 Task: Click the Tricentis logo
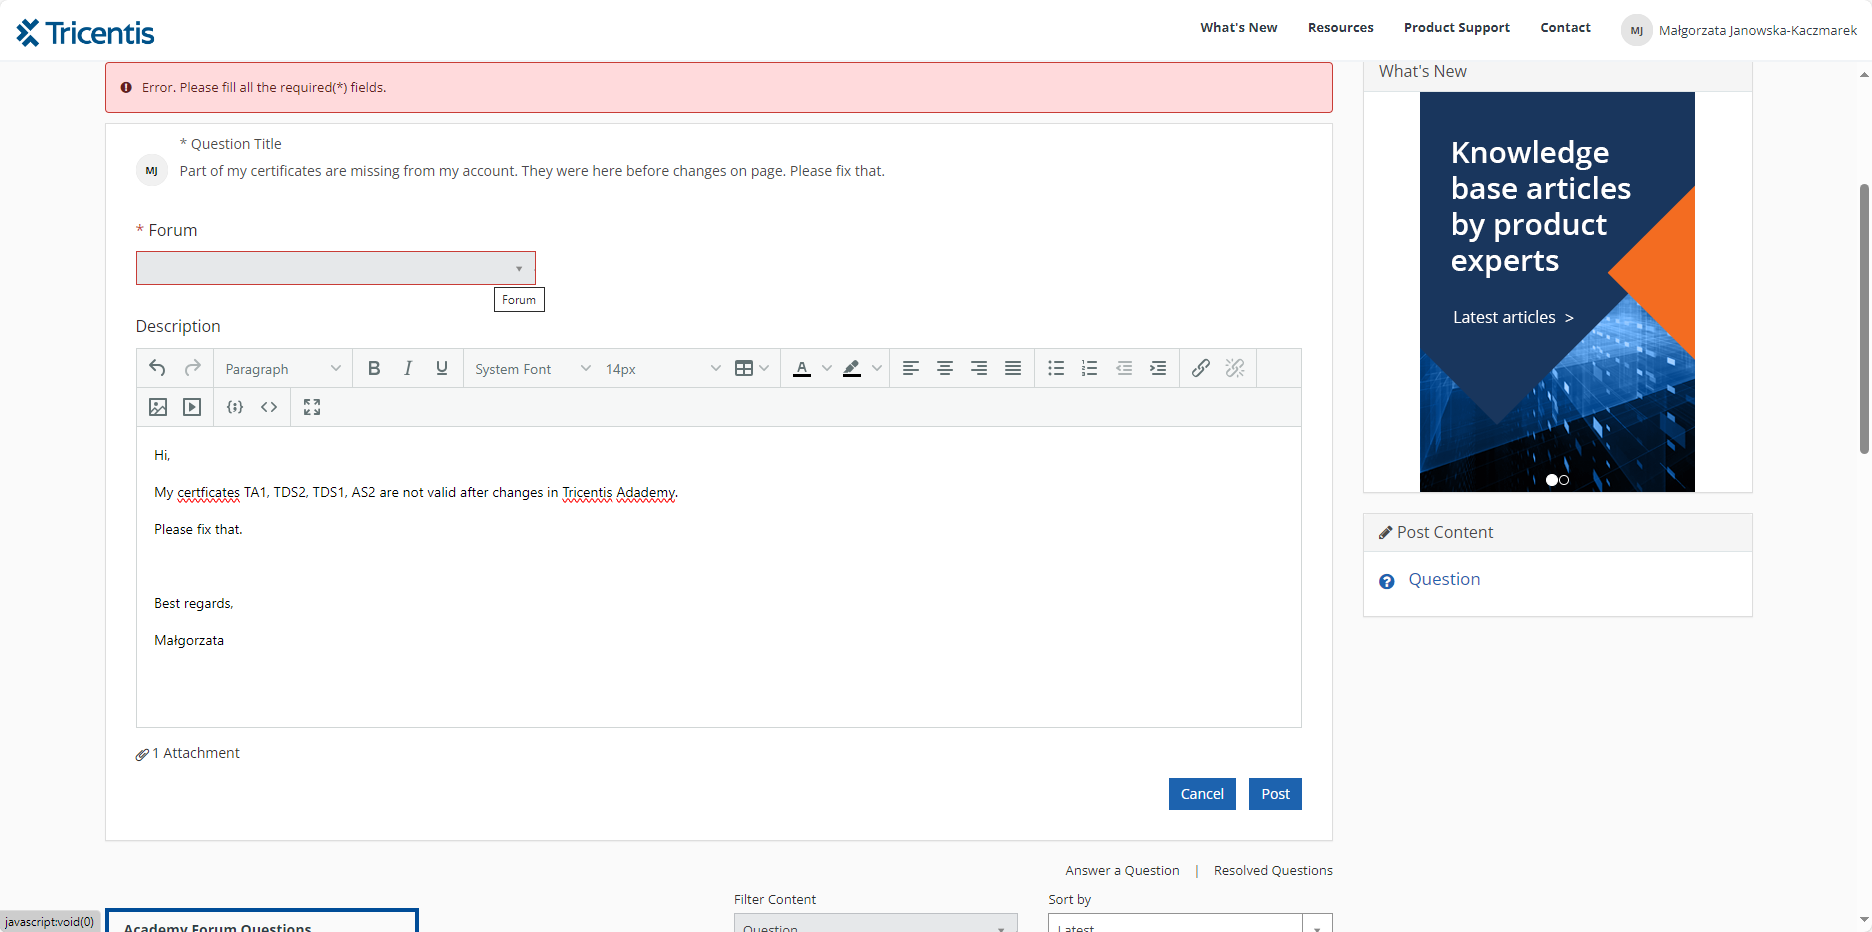tap(85, 33)
